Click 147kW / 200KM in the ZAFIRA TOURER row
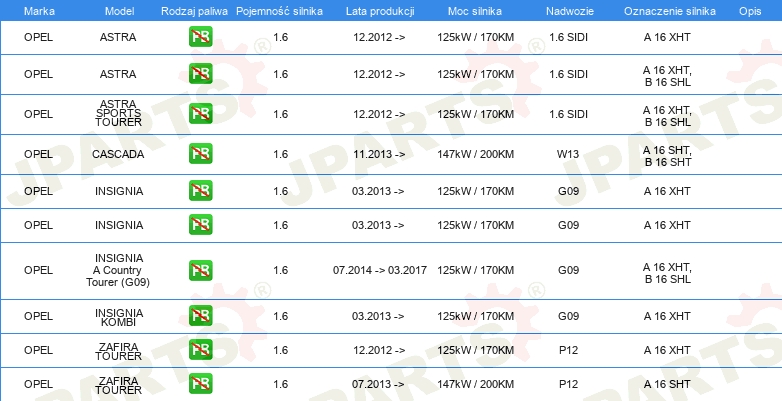Image resolution: width=782 pixels, height=401 pixels. (x=475, y=384)
